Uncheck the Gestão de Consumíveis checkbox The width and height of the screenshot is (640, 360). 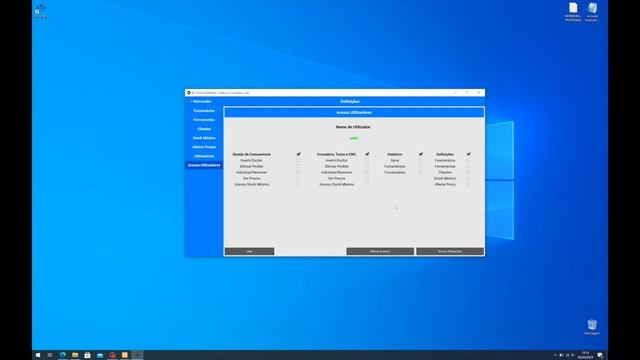298,154
